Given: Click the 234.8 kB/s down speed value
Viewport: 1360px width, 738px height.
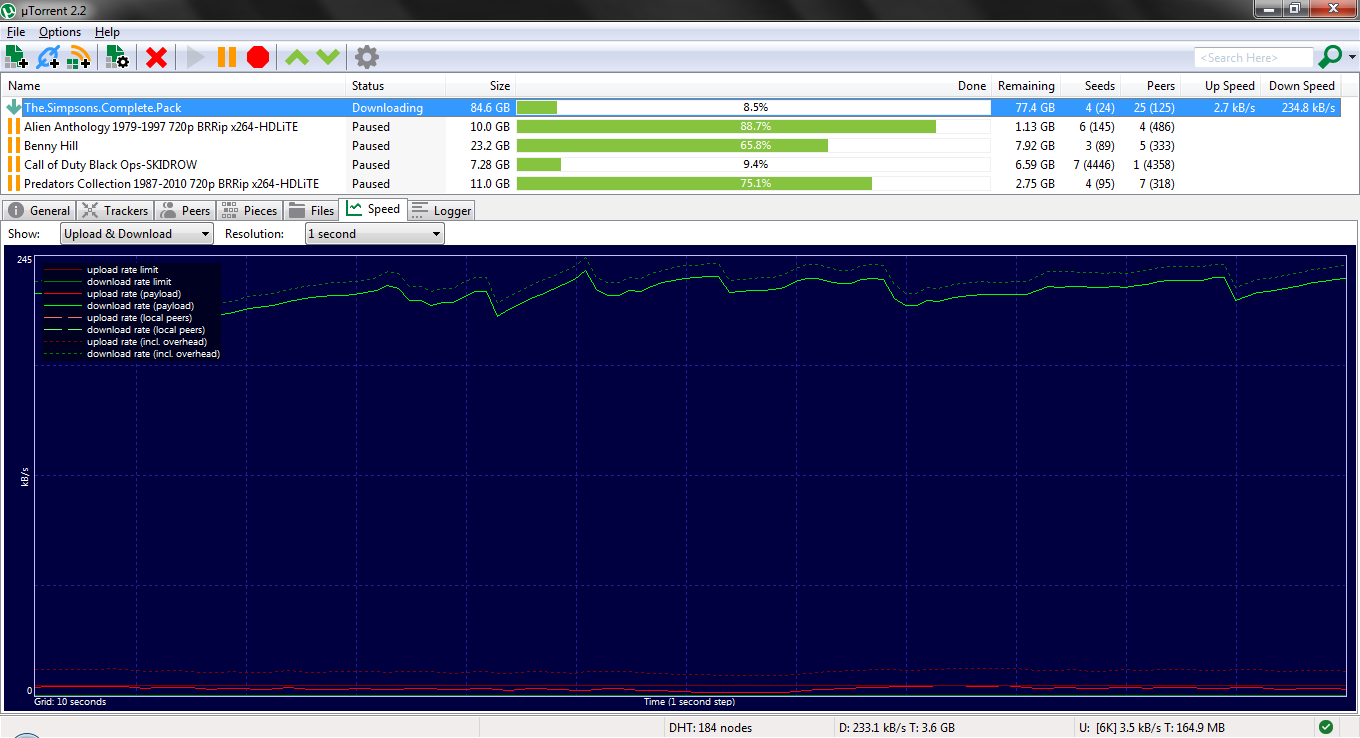Looking at the screenshot, I should tap(1308, 108).
